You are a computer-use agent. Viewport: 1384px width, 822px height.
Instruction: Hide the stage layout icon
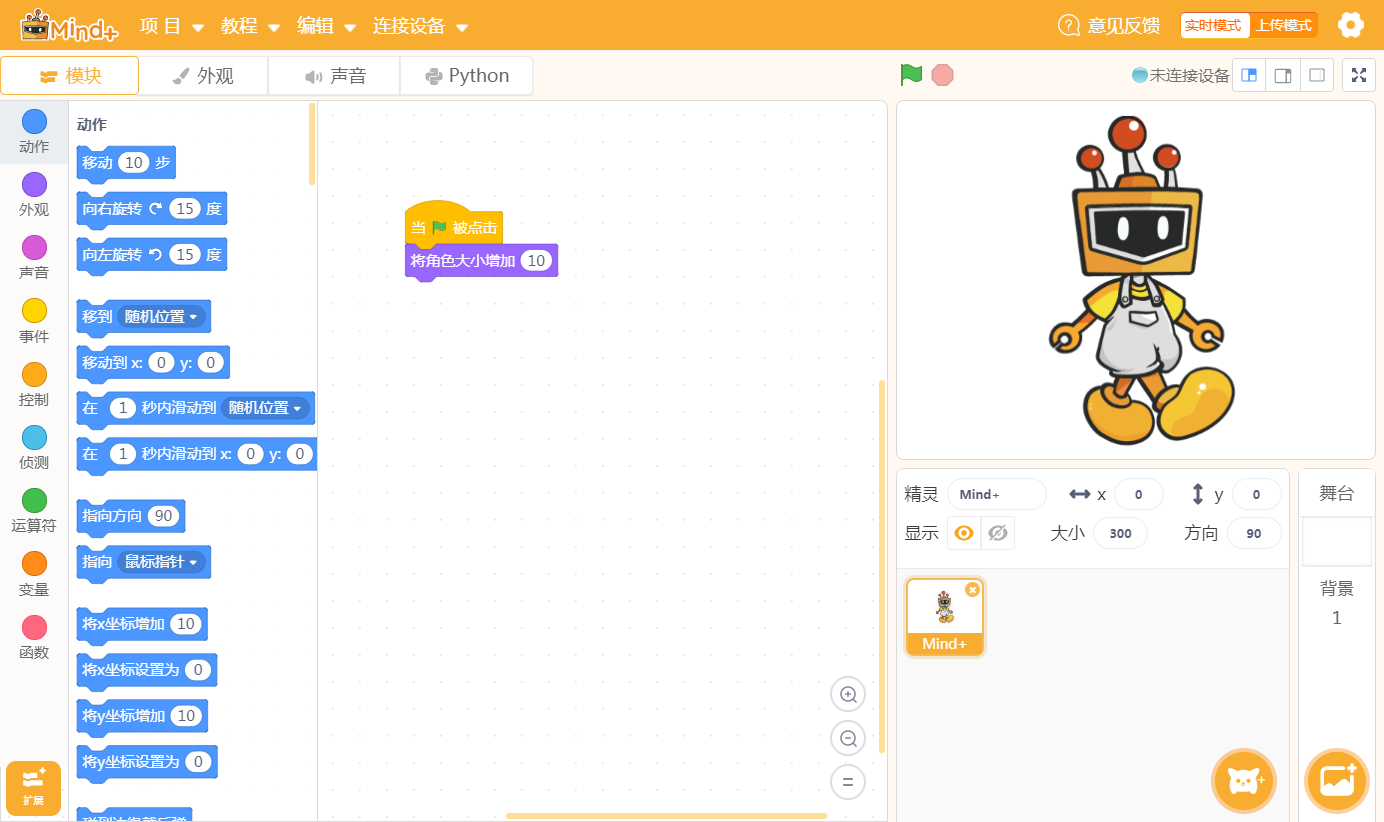[1317, 75]
